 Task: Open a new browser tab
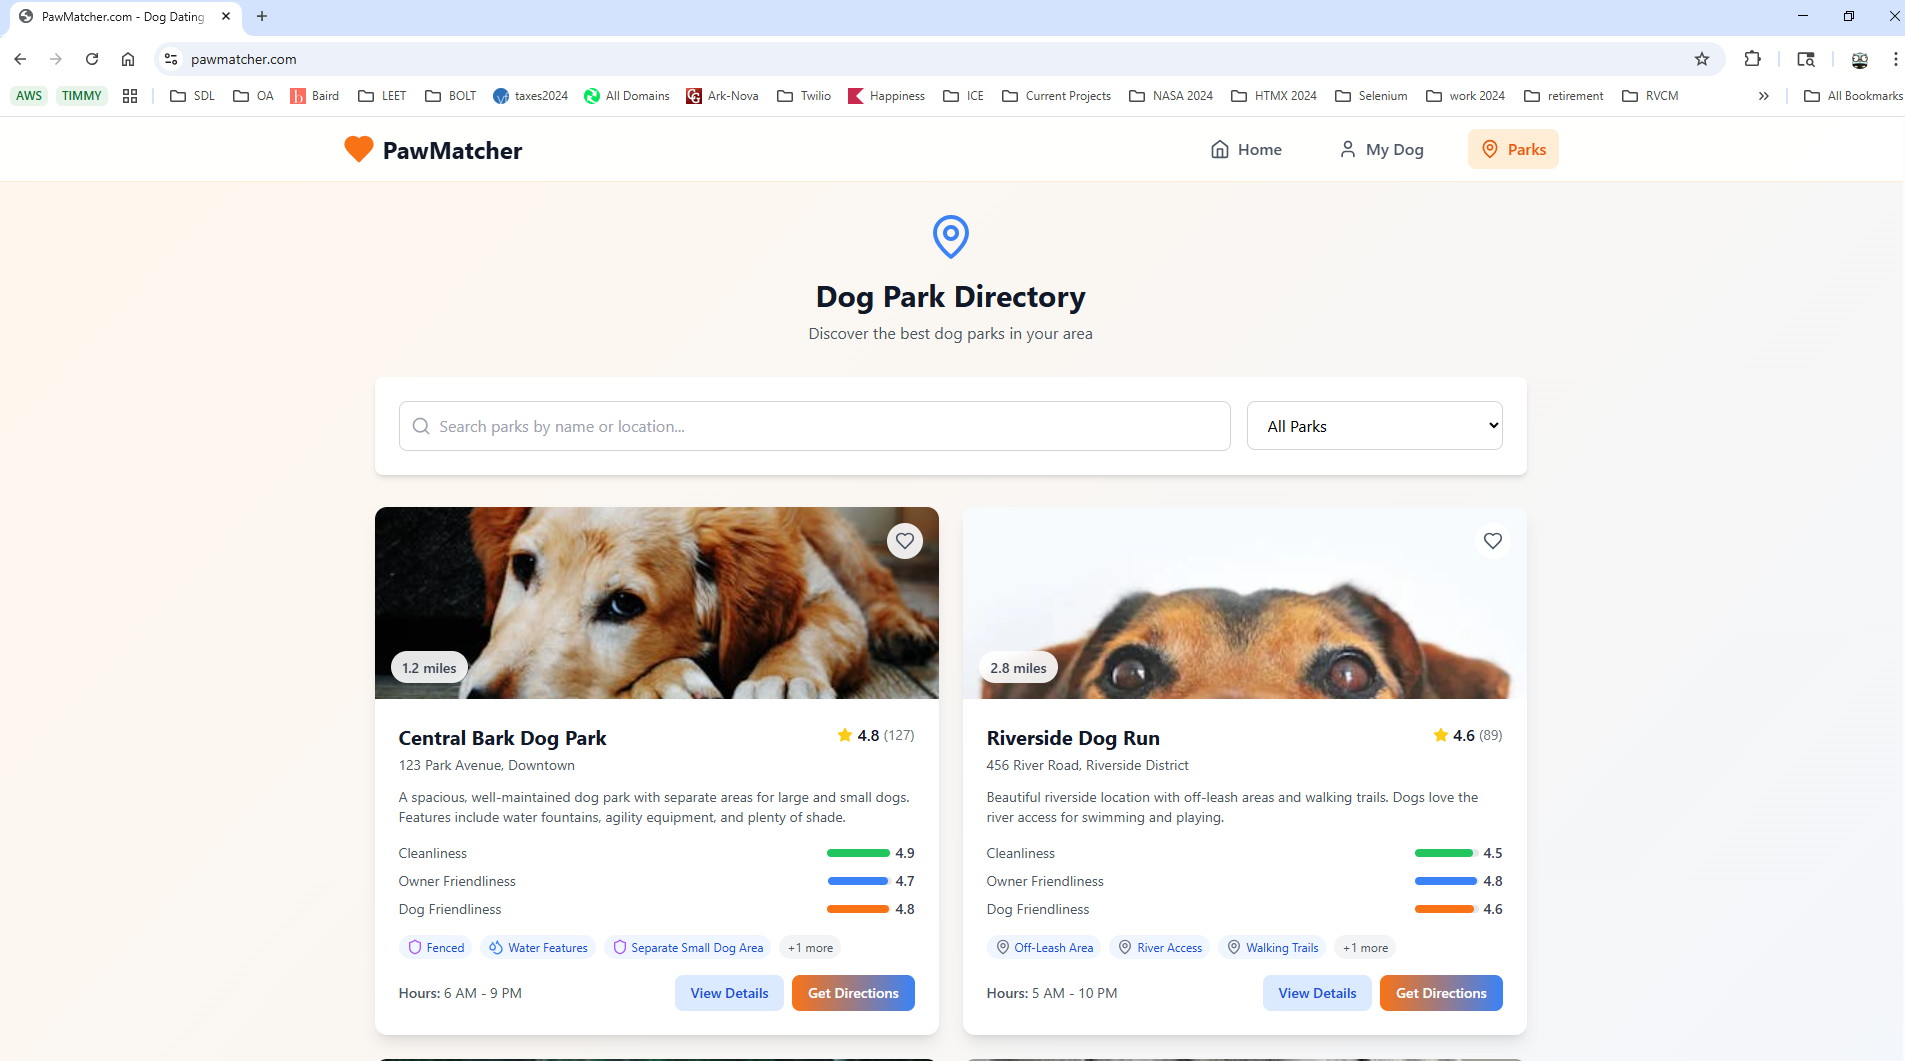click(x=262, y=16)
